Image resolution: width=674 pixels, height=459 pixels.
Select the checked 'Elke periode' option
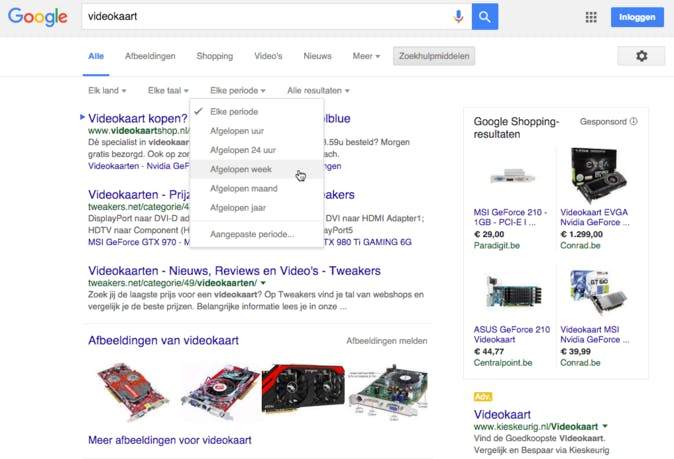click(234, 112)
